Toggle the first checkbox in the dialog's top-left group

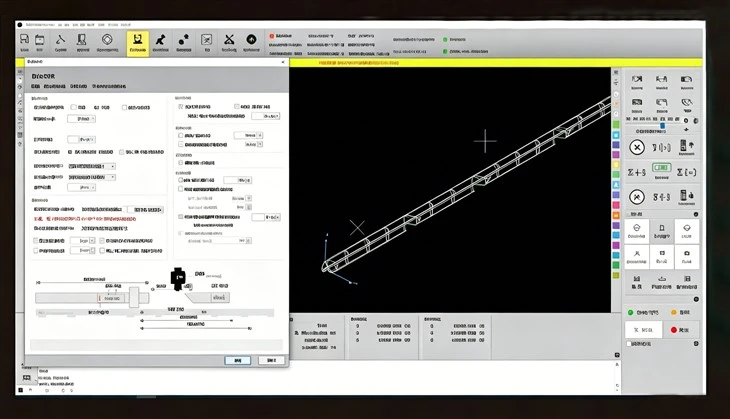click(74, 107)
